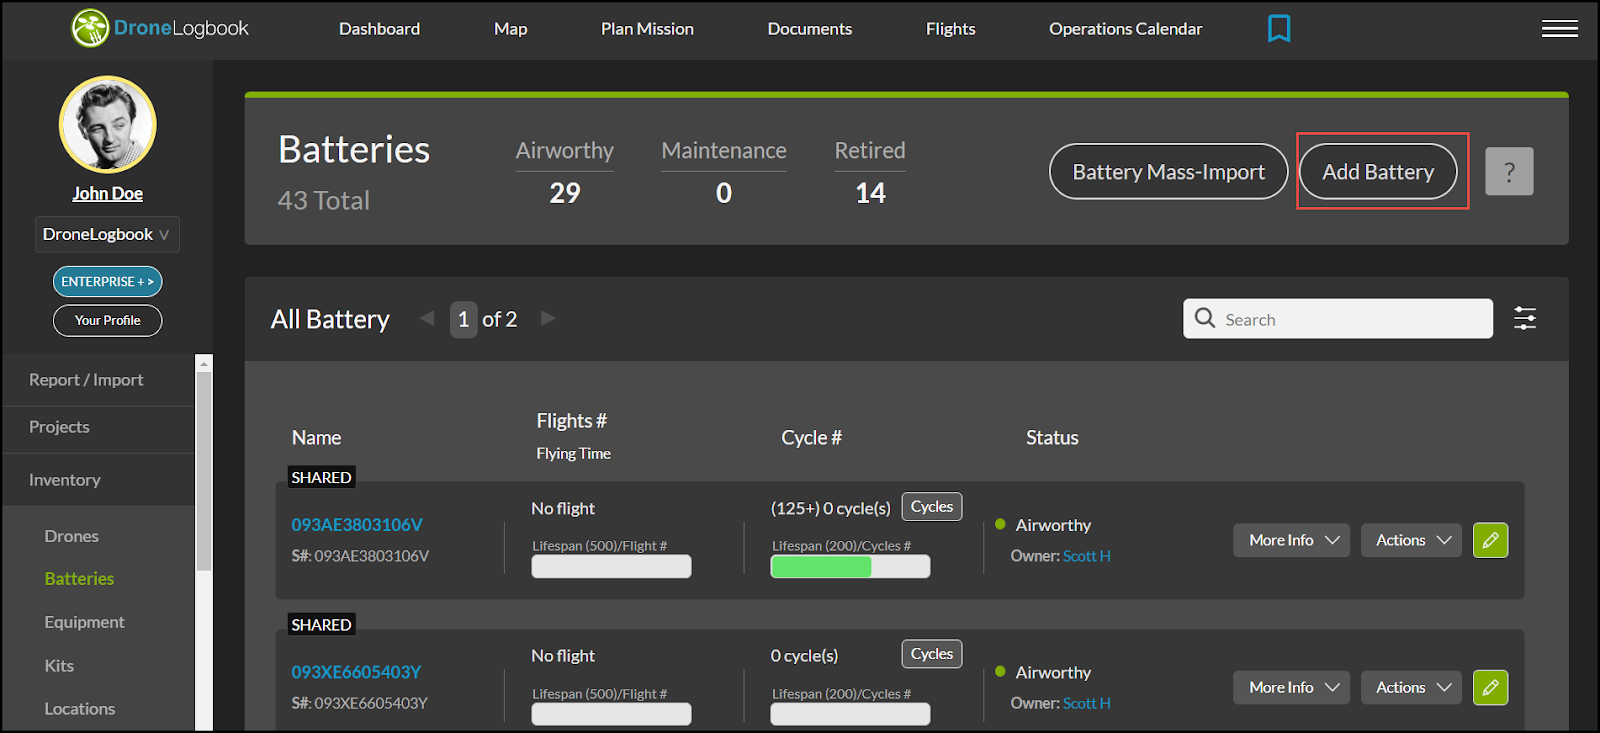Go to next page arrow
The width and height of the screenshot is (1600, 733).
tap(548, 318)
